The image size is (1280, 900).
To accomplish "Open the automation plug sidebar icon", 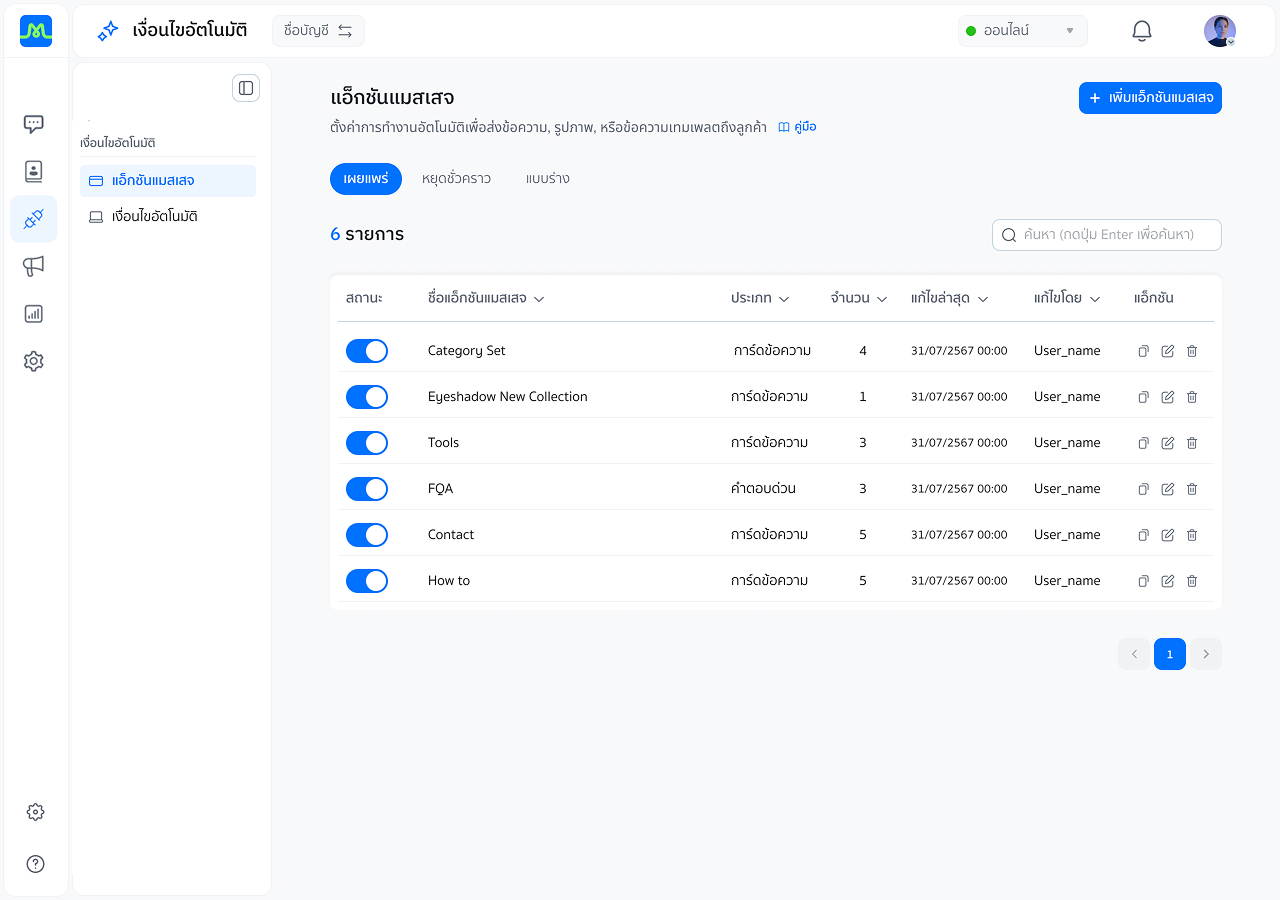I will click(x=34, y=219).
